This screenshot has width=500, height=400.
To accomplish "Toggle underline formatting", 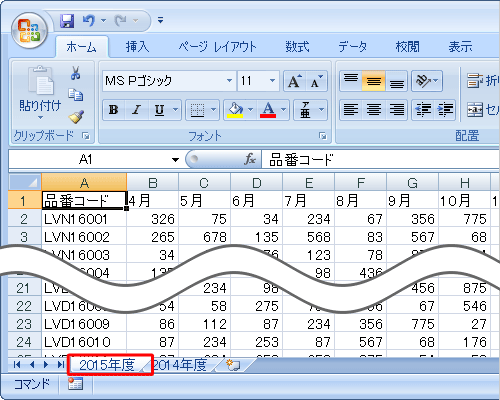I will [160, 110].
